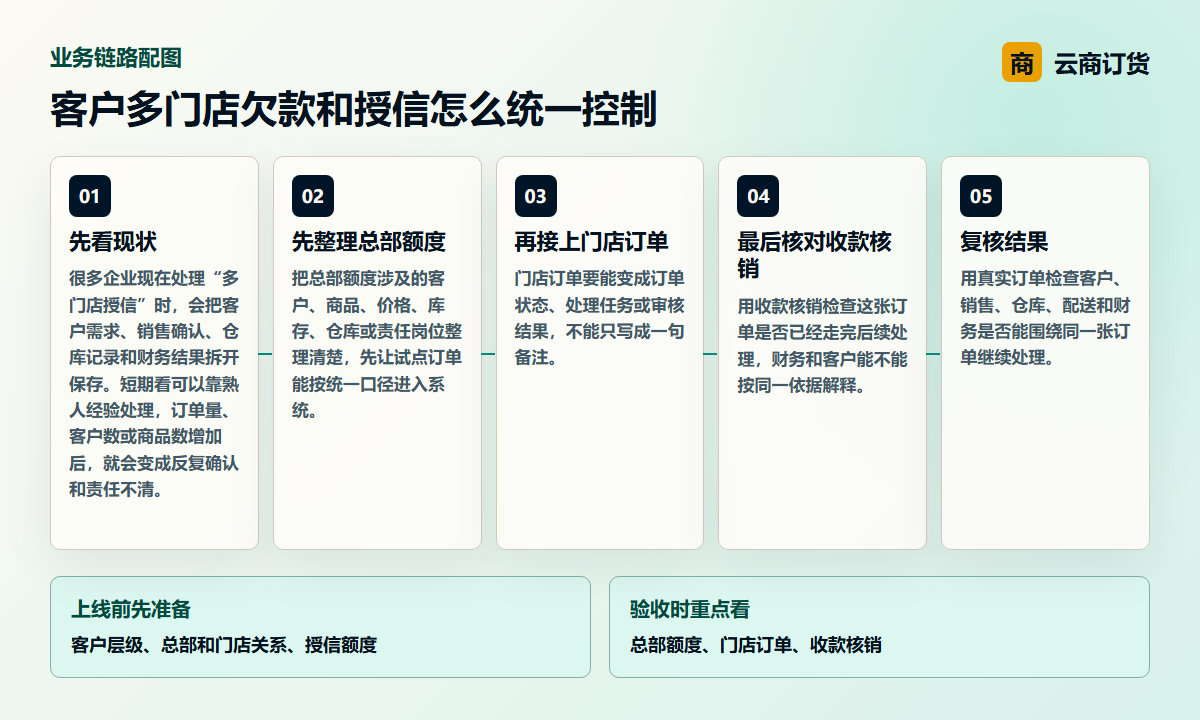Click the text 客户层级、总部和门店关系、授信额度
Viewport: 1200px width, 720px height.
(x=224, y=645)
